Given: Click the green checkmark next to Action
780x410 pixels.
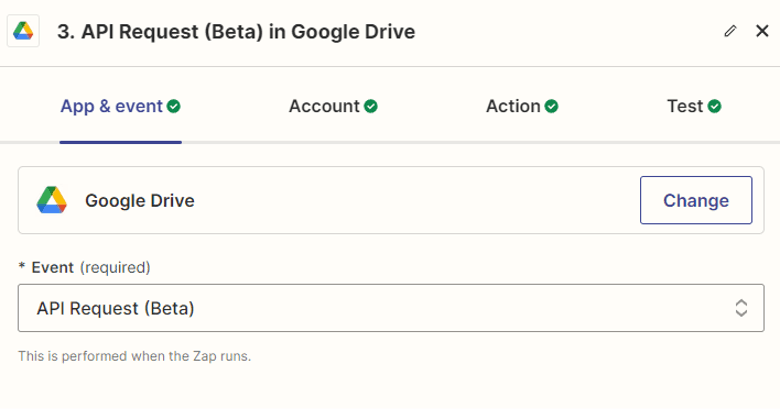Looking at the screenshot, I should click(x=552, y=106).
